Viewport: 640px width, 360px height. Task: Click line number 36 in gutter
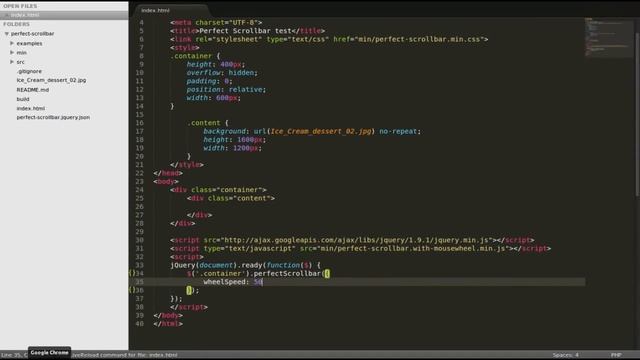click(x=140, y=290)
